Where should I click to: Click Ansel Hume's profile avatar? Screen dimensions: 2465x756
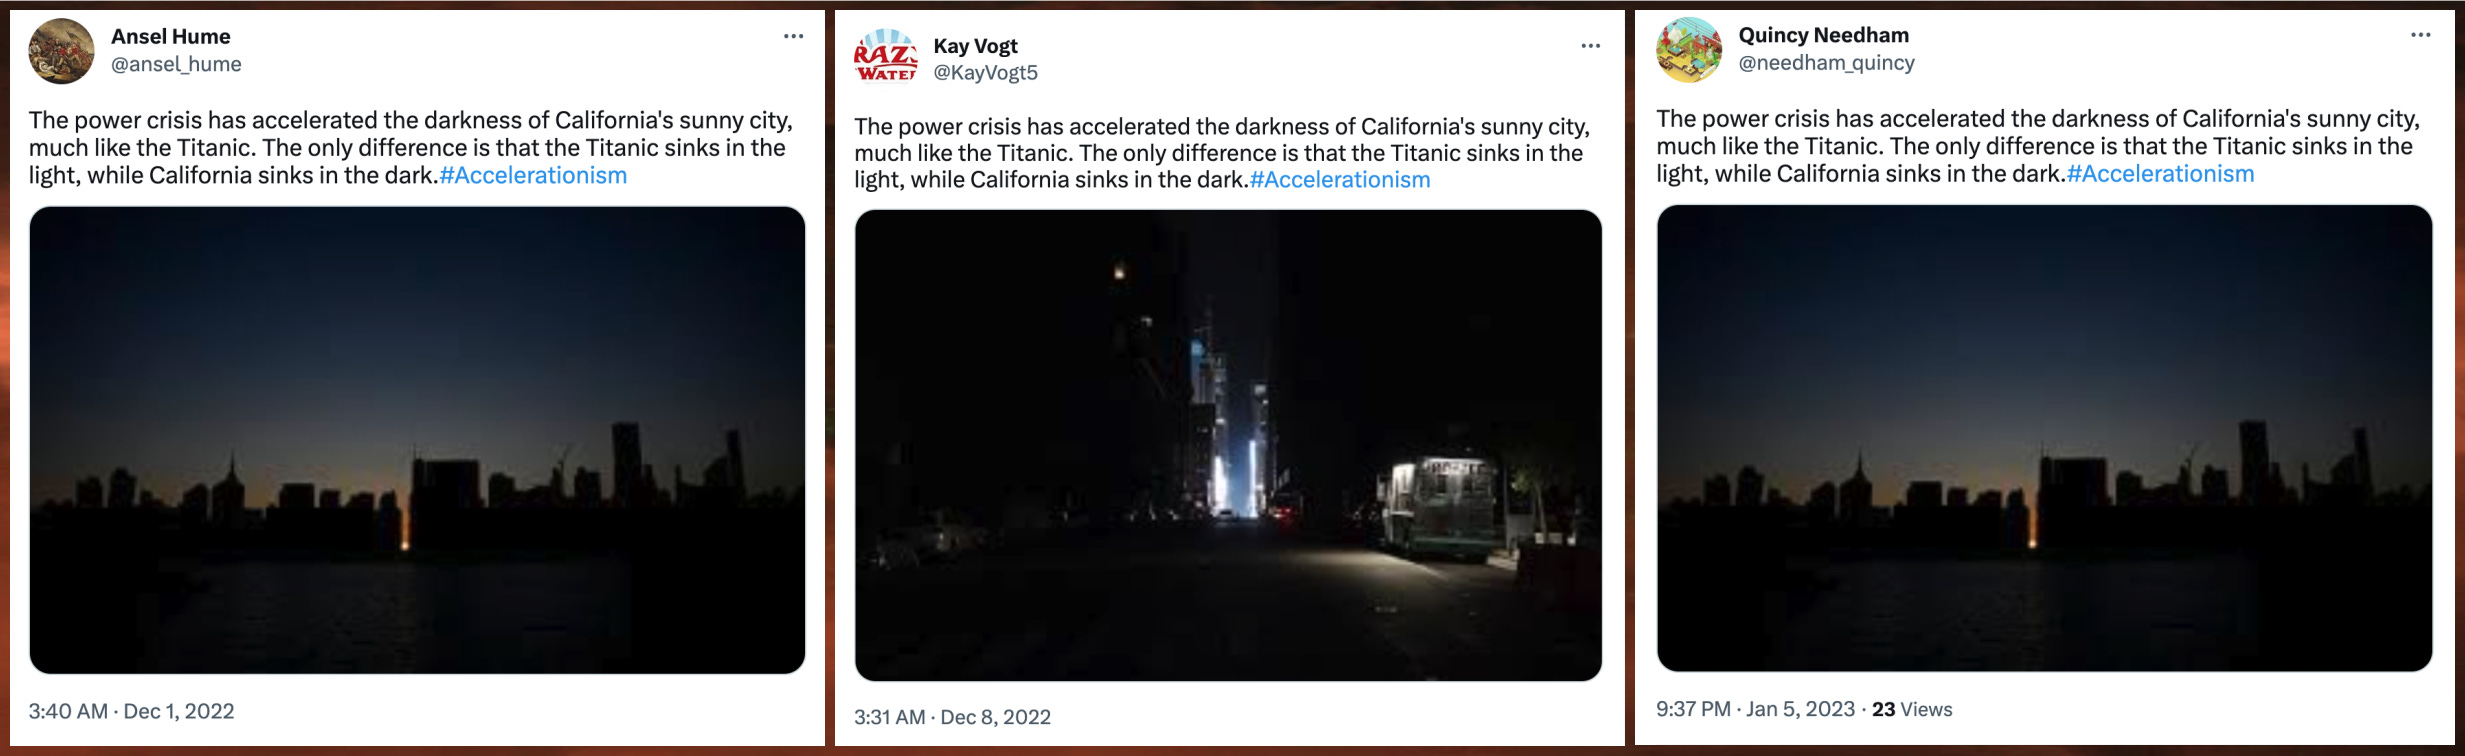click(62, 51)
